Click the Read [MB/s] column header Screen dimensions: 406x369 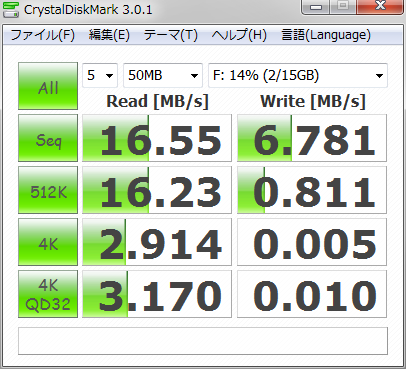pyautogui.click(x=157, y=101)
